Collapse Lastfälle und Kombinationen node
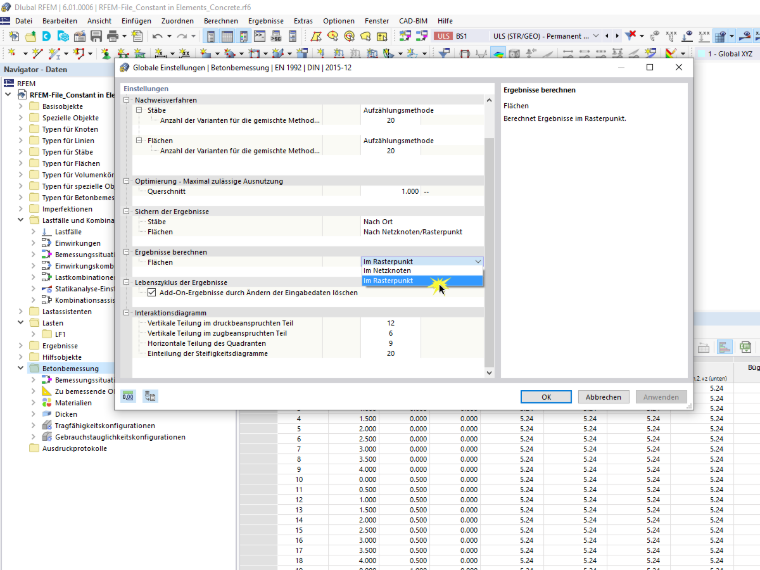760x570 pixels. point(20,220)
